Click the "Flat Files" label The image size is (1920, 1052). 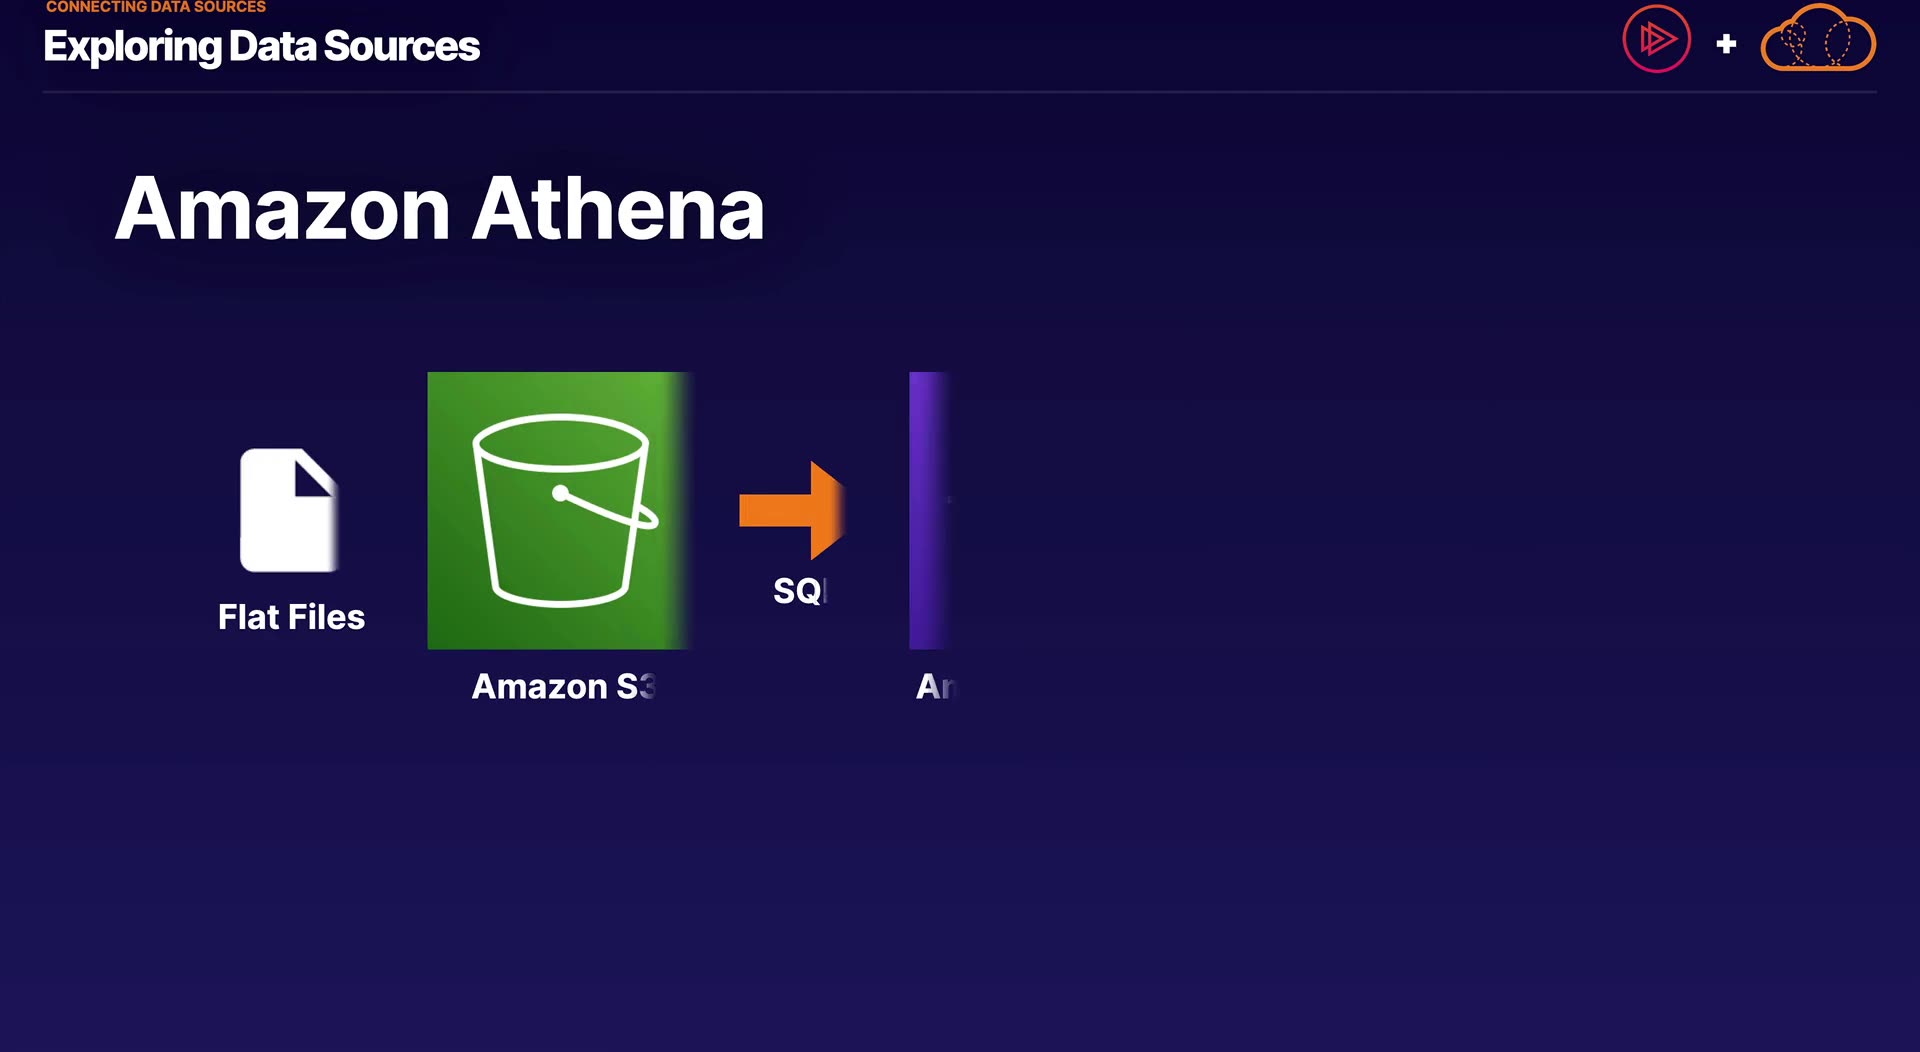pyautogui.click(x=291, y=617)
